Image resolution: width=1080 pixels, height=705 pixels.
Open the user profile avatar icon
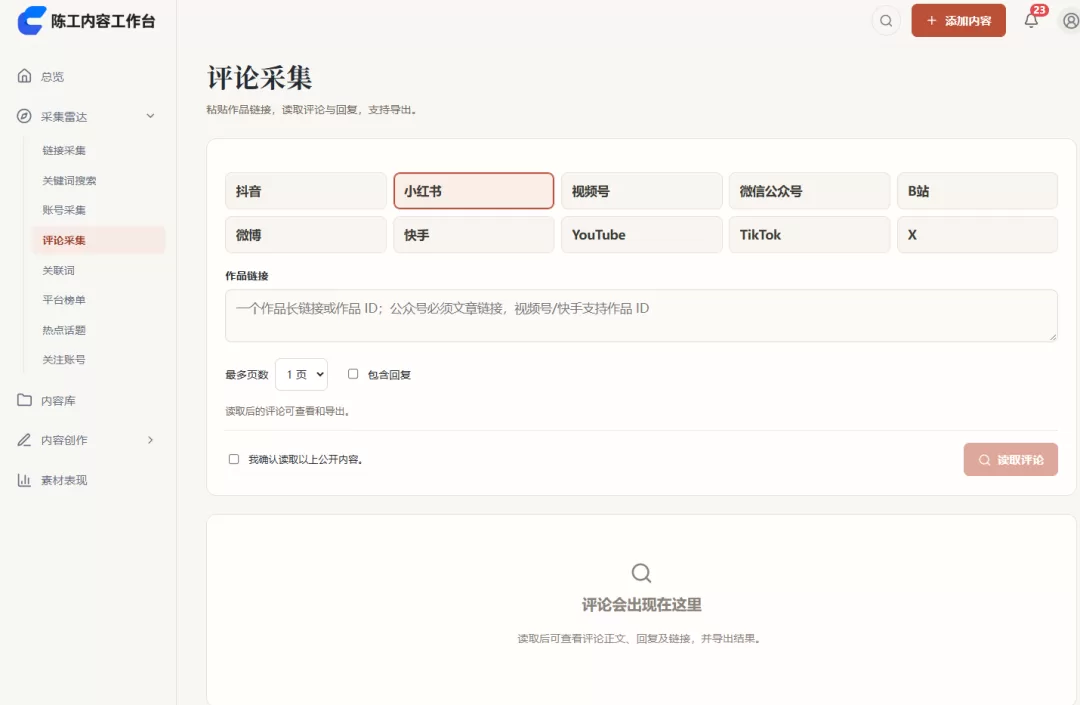pos(1070,21)
